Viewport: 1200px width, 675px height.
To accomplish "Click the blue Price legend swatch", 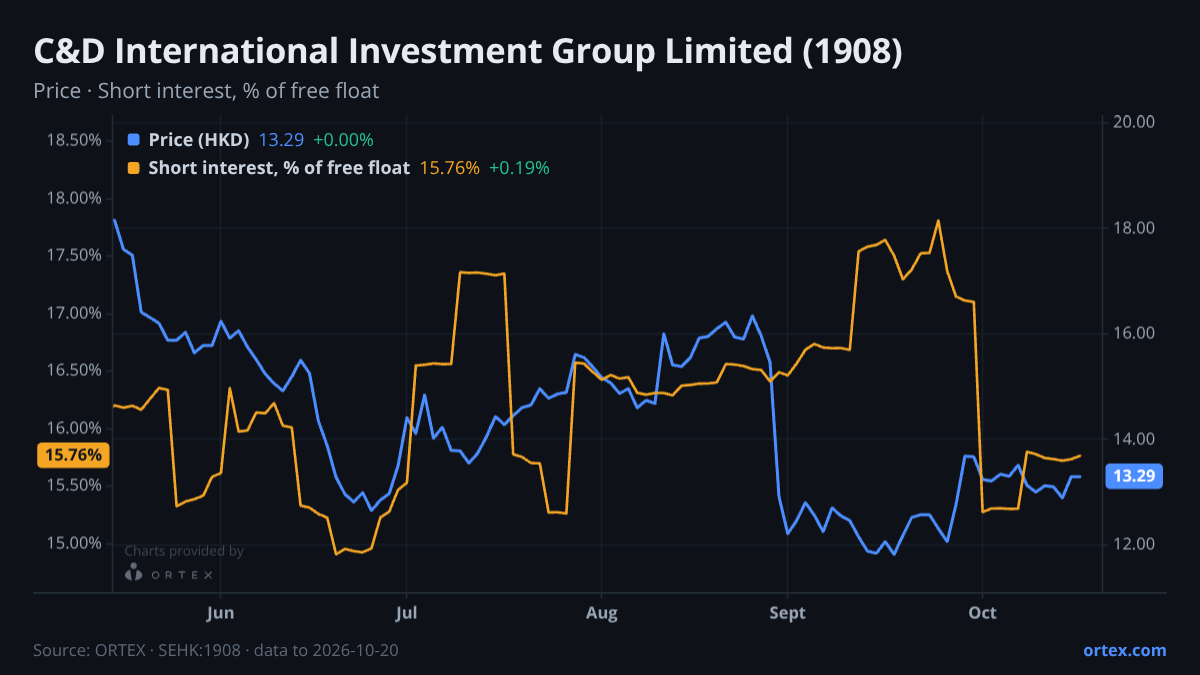I will pyautogui.click(x=134, y=140).
